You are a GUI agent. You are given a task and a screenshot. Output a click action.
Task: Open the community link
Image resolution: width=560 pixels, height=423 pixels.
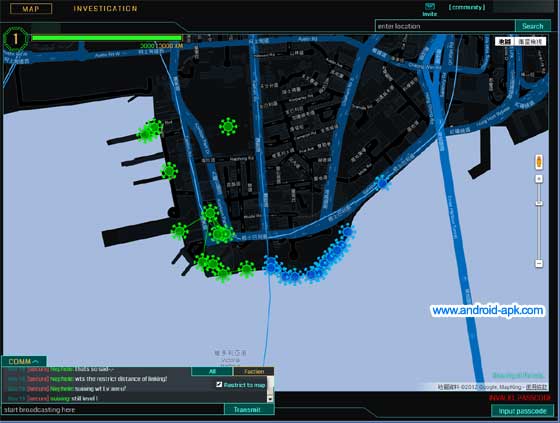pyautogui.click(x=467, y=7)
